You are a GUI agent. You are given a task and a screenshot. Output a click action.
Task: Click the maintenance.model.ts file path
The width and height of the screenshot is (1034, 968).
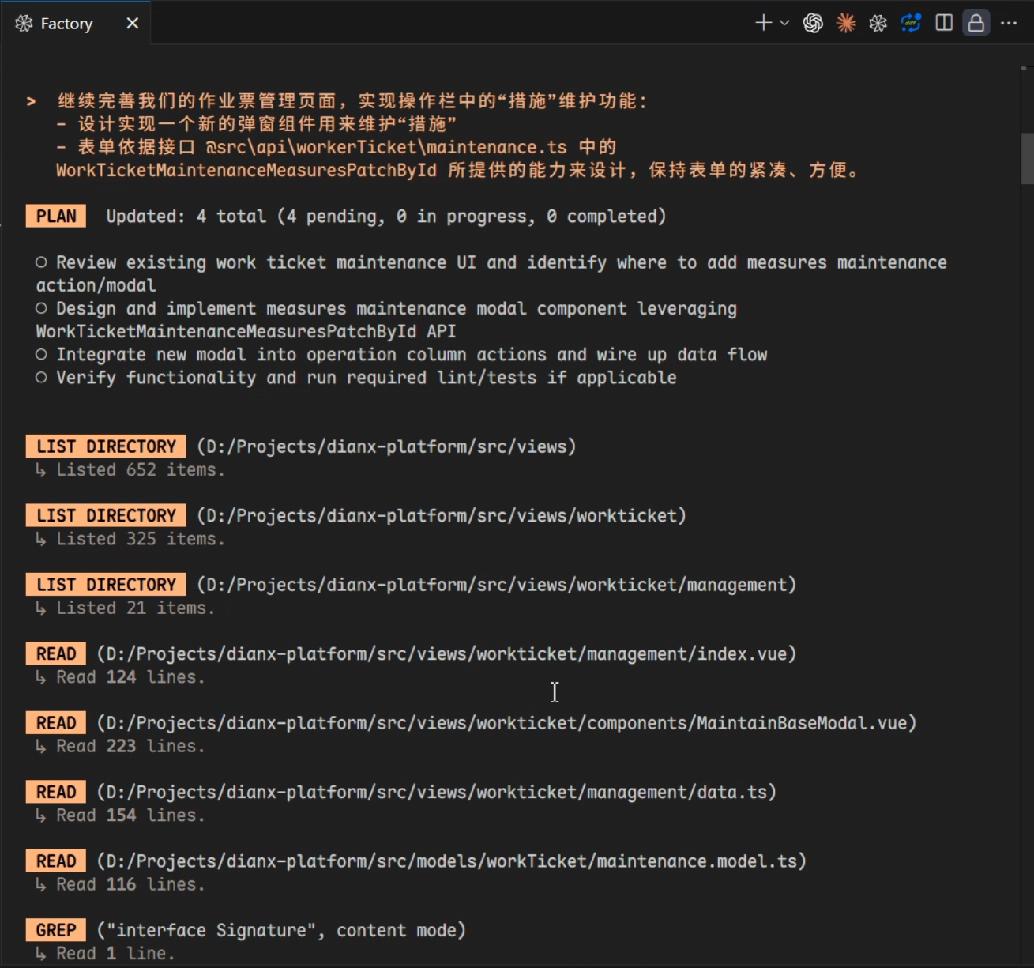(x=452, y=861)
